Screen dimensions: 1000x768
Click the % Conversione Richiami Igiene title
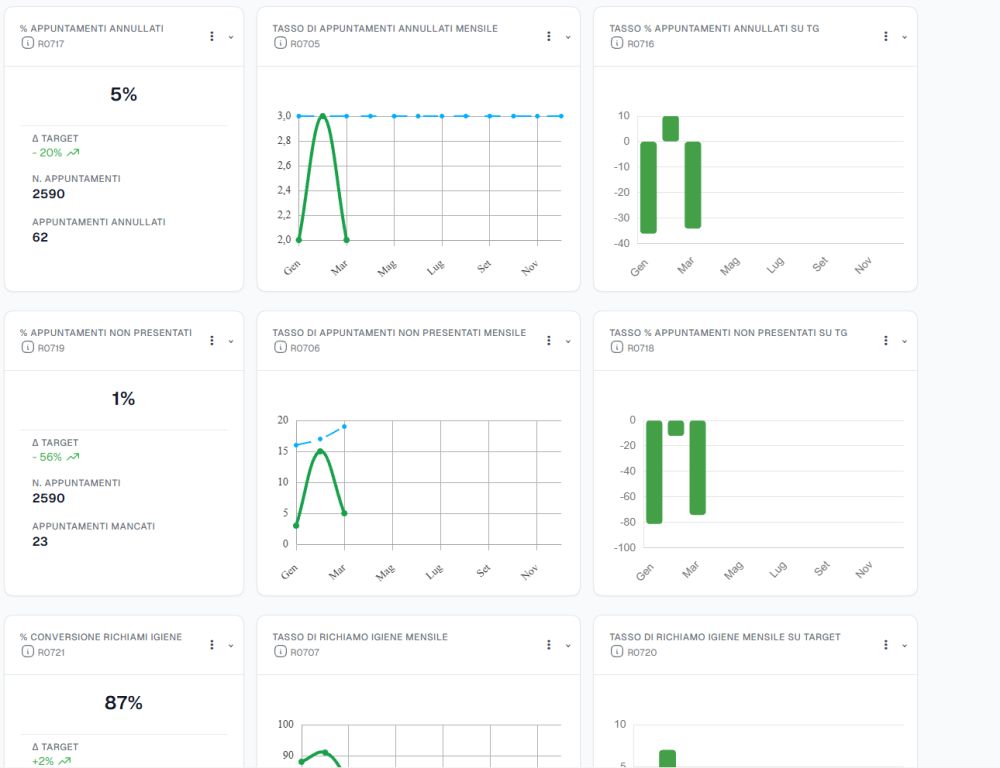tap(101, 637)
